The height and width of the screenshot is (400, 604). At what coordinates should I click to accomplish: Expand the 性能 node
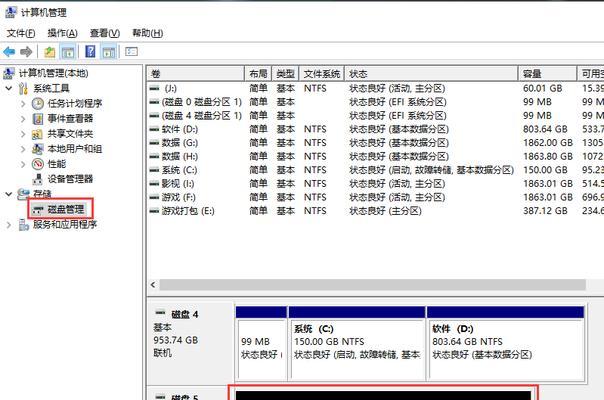point(23,164)
